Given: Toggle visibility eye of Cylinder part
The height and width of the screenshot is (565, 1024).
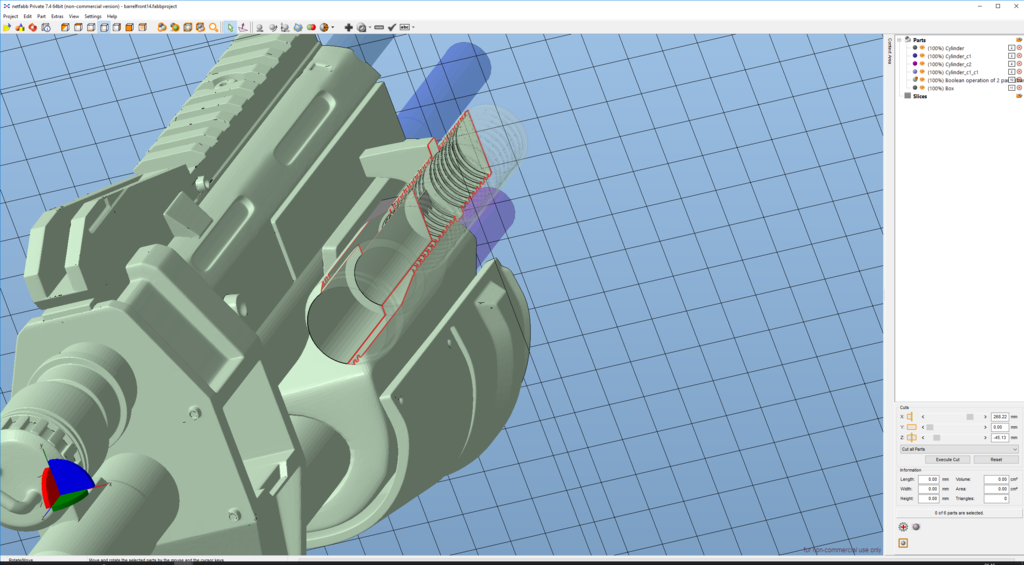Looking at the screenshot, I should point(922,48).
